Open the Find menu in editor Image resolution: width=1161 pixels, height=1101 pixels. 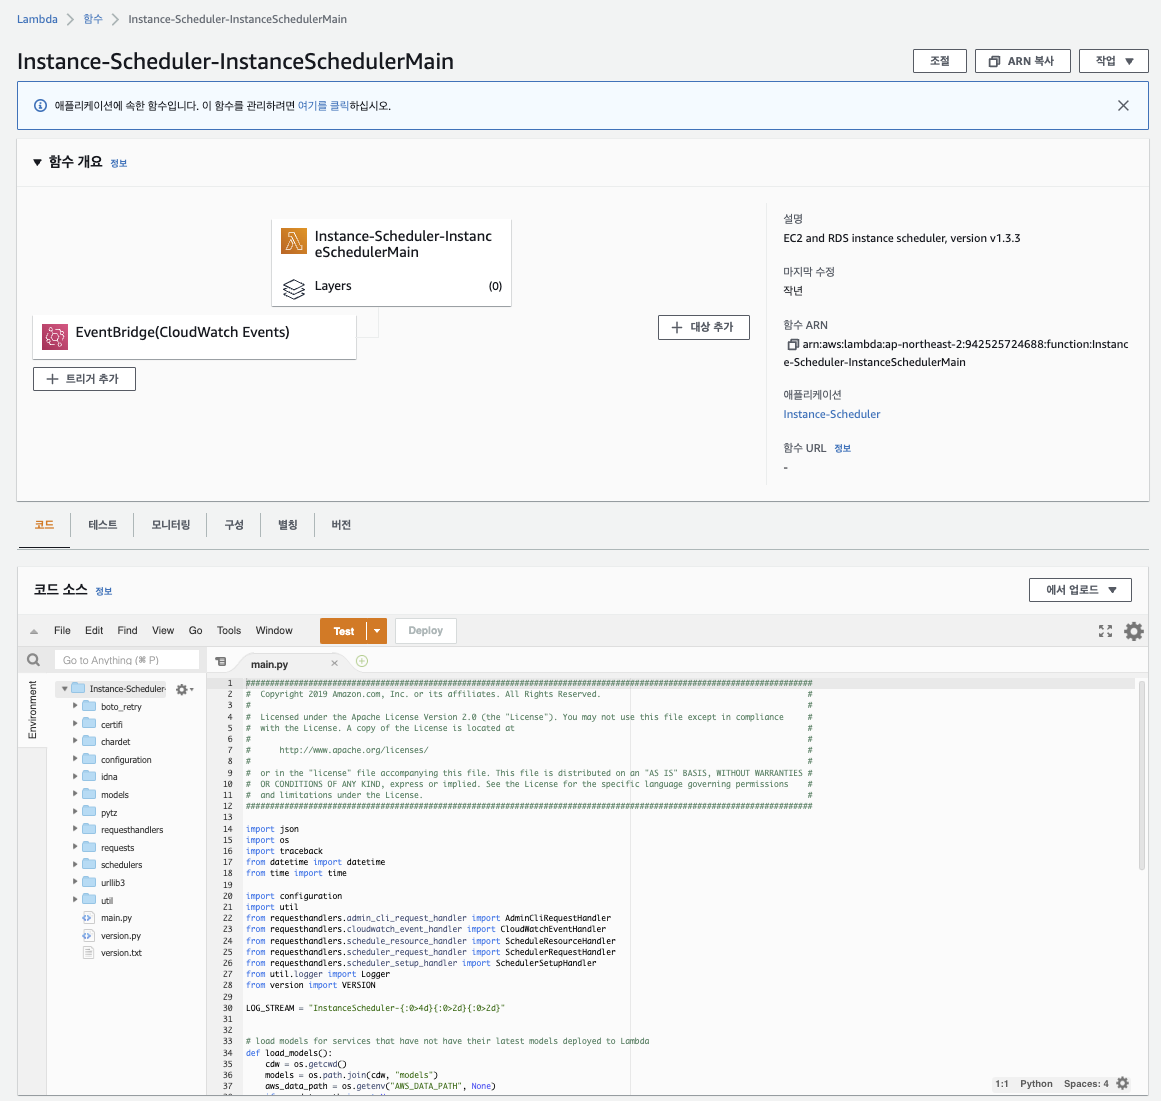(127, 631)
